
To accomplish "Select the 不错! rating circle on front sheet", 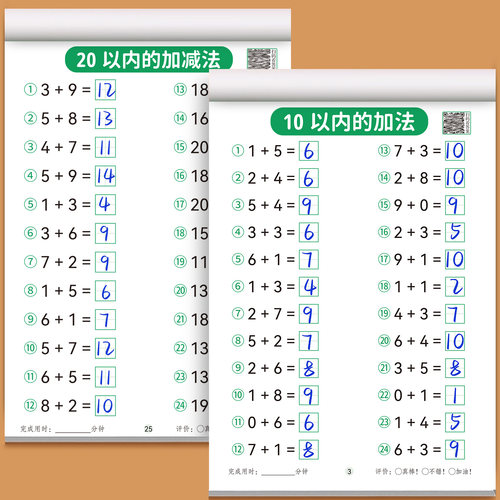I will point(425,471).
